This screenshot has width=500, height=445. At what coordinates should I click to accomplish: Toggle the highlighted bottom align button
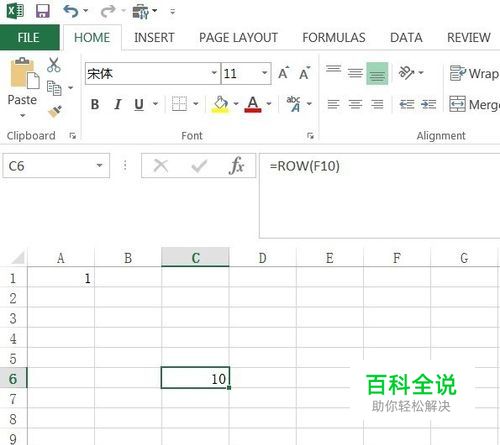tap(377, 73)
